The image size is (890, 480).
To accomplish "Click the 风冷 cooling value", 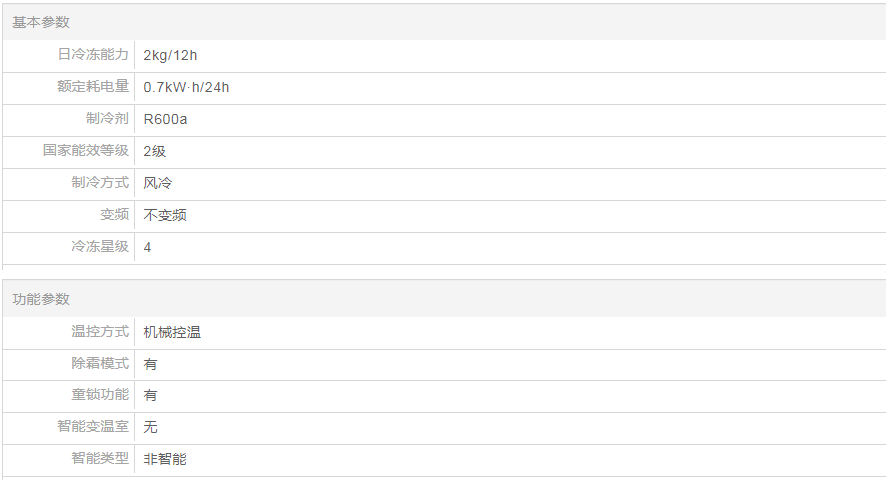I will 158,183.
